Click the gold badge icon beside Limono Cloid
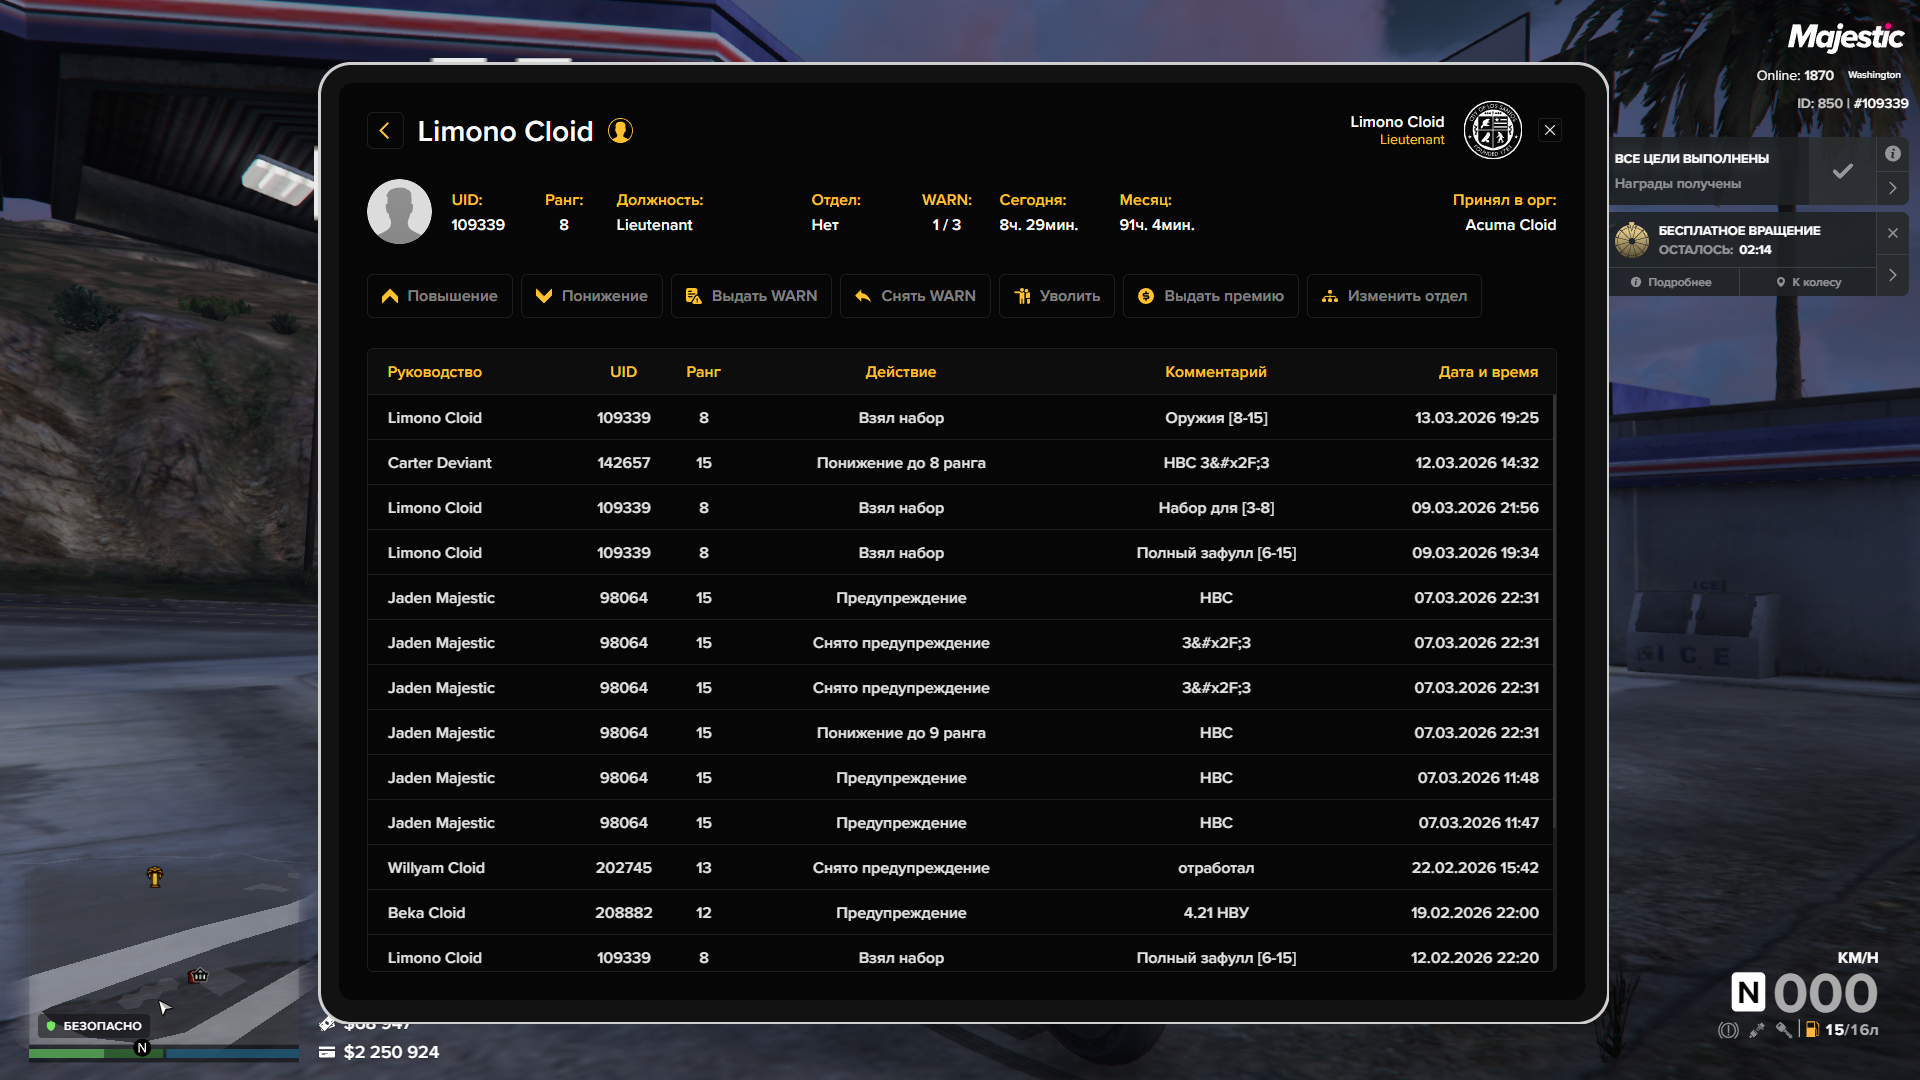This screenshot has width=1920, height=1080. click(x=620, y=131)
